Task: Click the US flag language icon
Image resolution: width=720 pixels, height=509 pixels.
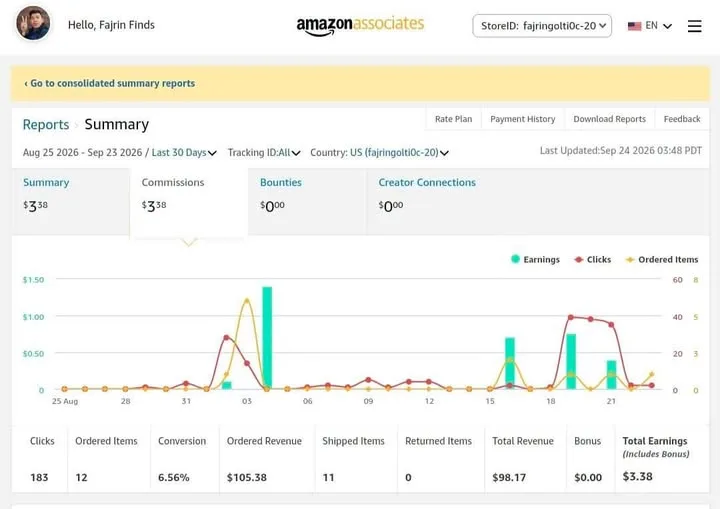Action: 634,26
